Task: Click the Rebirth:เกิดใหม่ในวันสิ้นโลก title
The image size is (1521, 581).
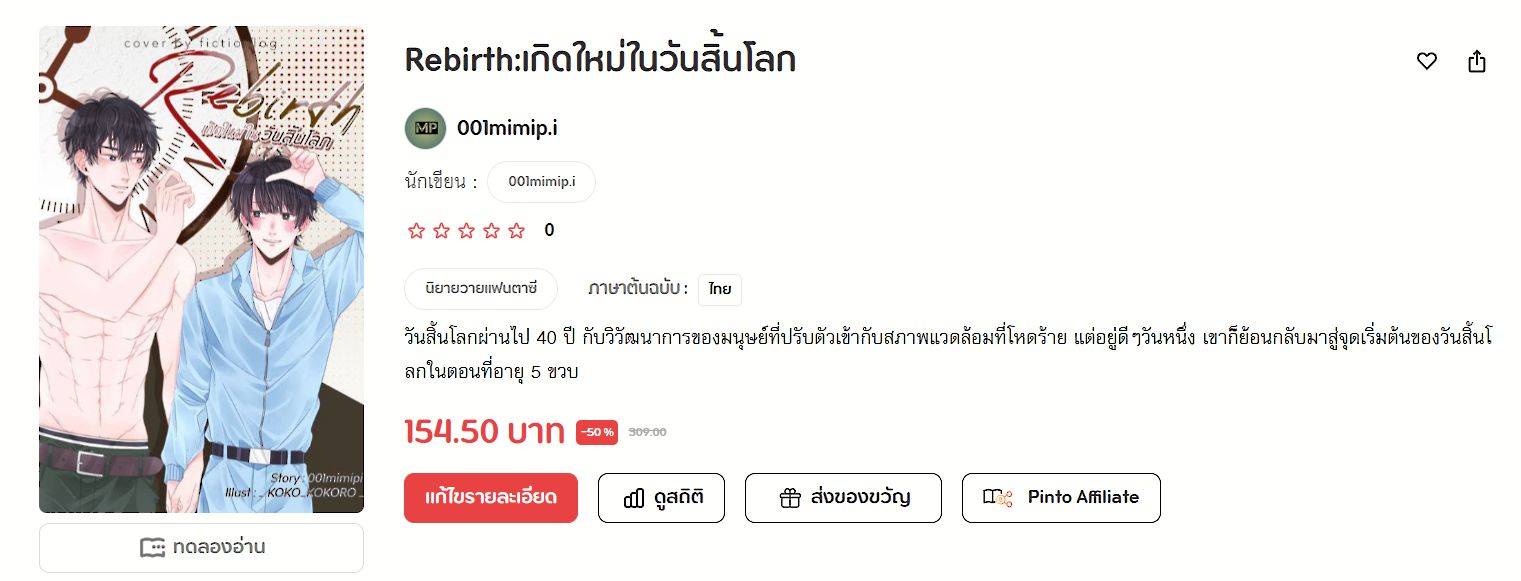Action: coord(600,60)
